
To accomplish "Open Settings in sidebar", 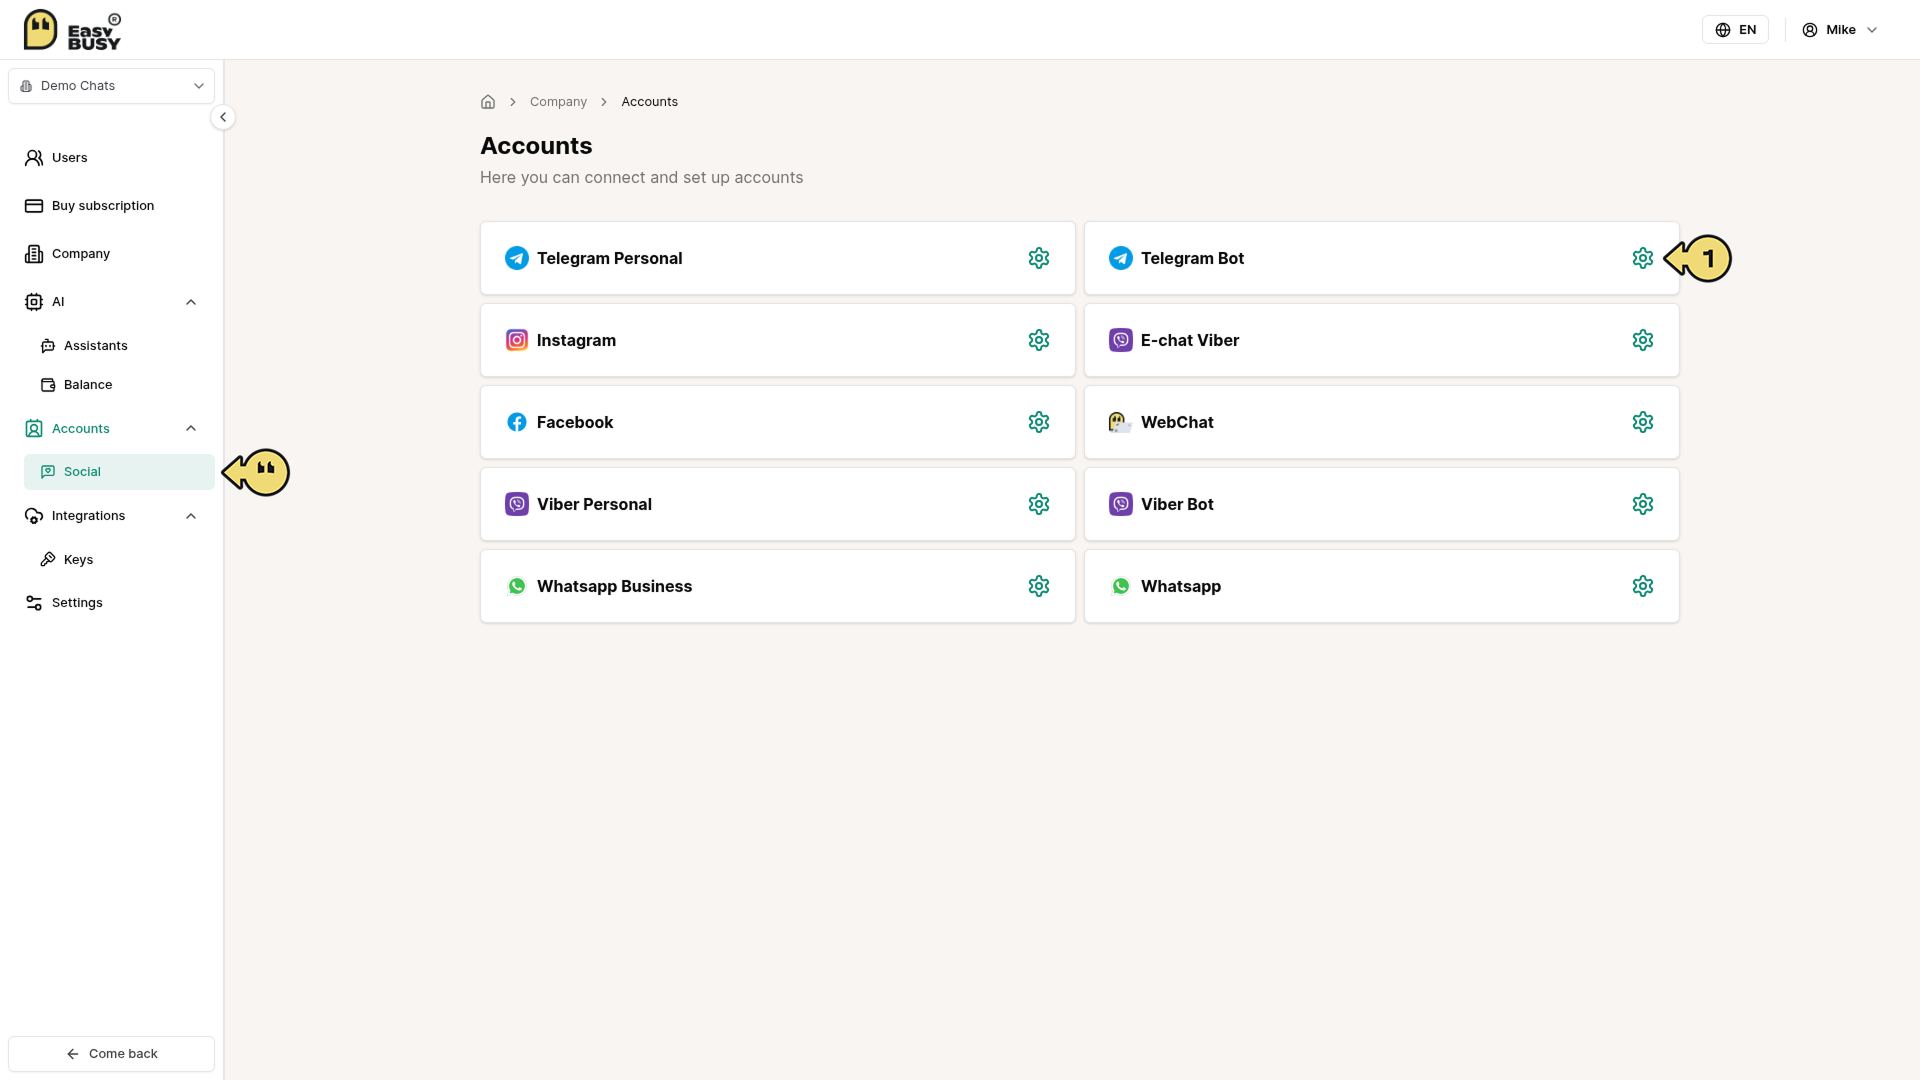I will point(112,603).
